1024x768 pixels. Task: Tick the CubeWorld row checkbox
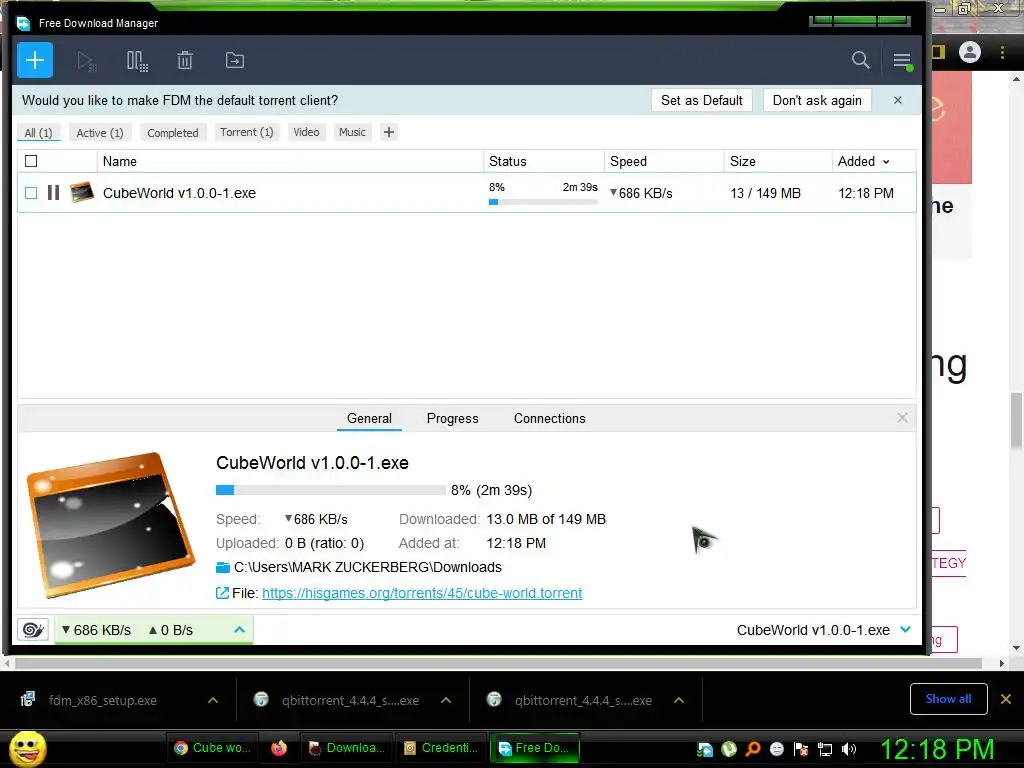pyautogui.click(x=31, y=193)
